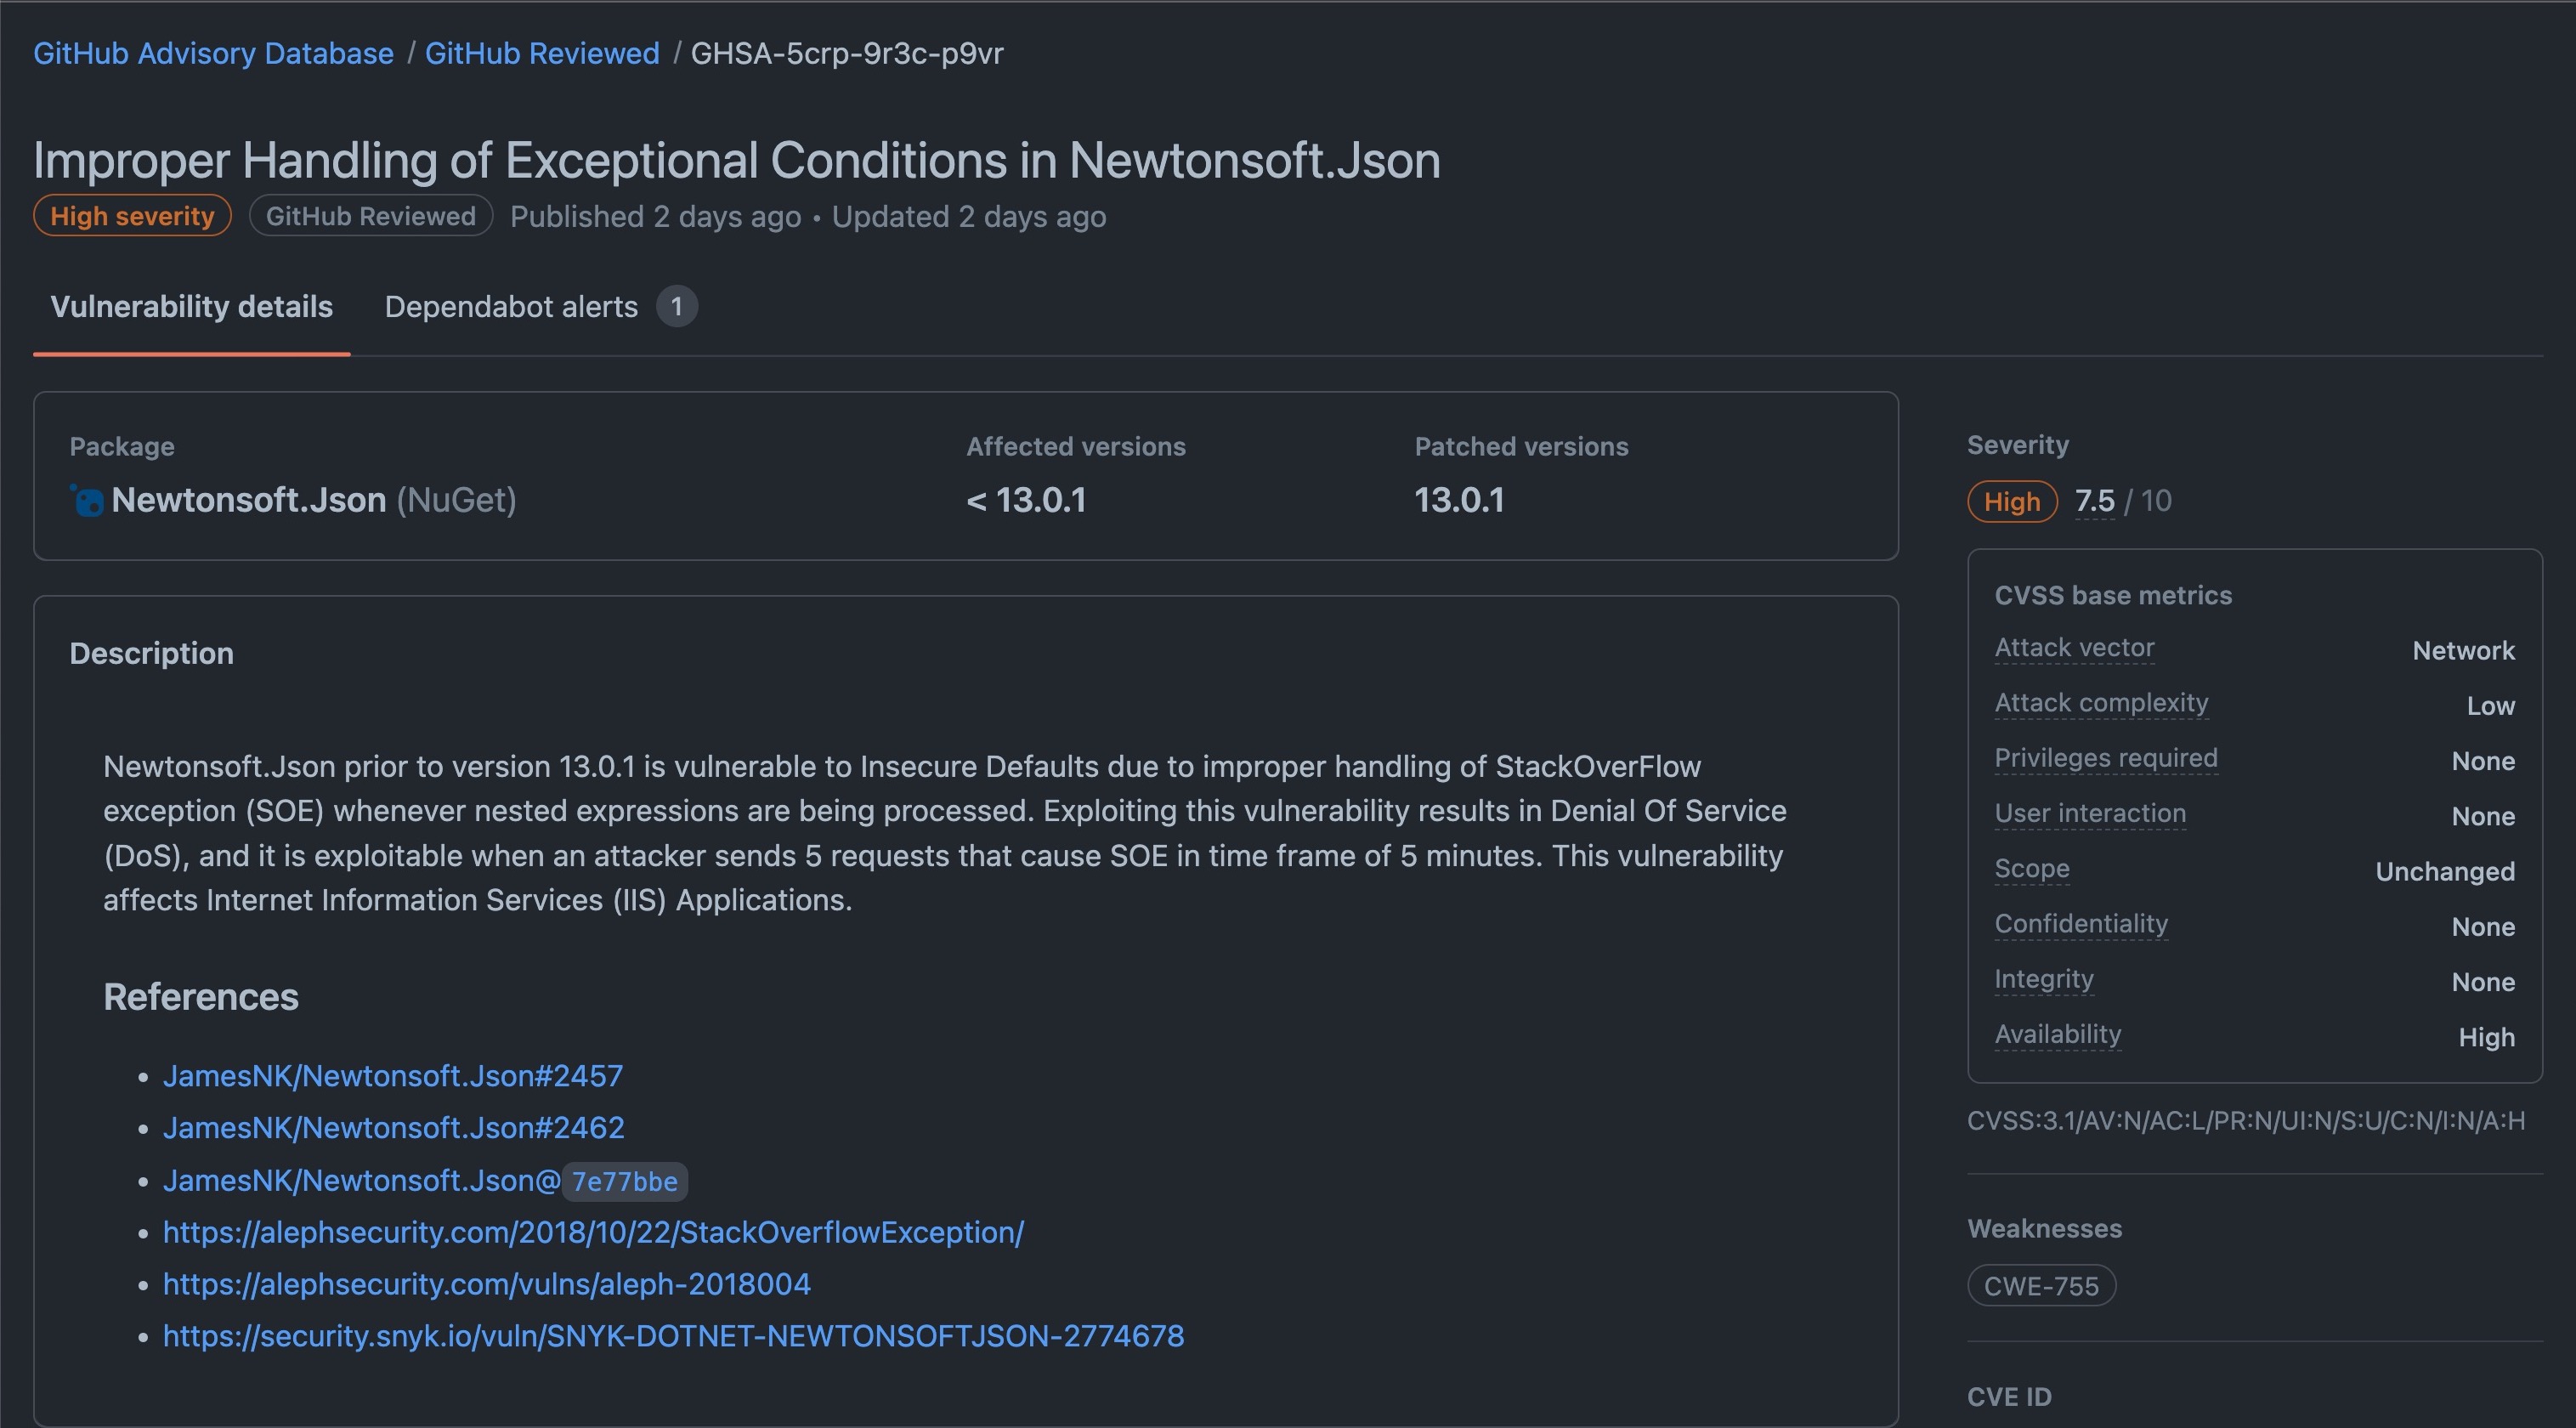The width and height of the screenshot is (2576, 1428).
Task: Click the Dependabot alerts counter badge
Action: (676, 307)
